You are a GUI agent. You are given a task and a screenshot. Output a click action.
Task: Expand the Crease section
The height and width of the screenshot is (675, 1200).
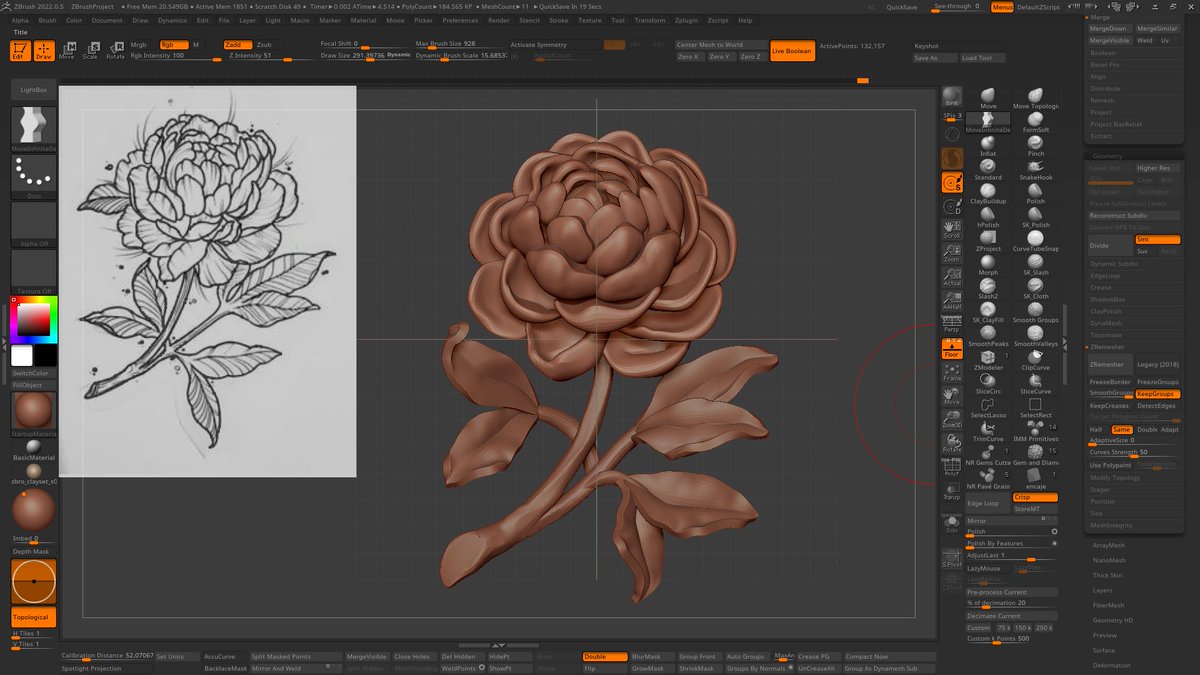tap(1100, 288)
